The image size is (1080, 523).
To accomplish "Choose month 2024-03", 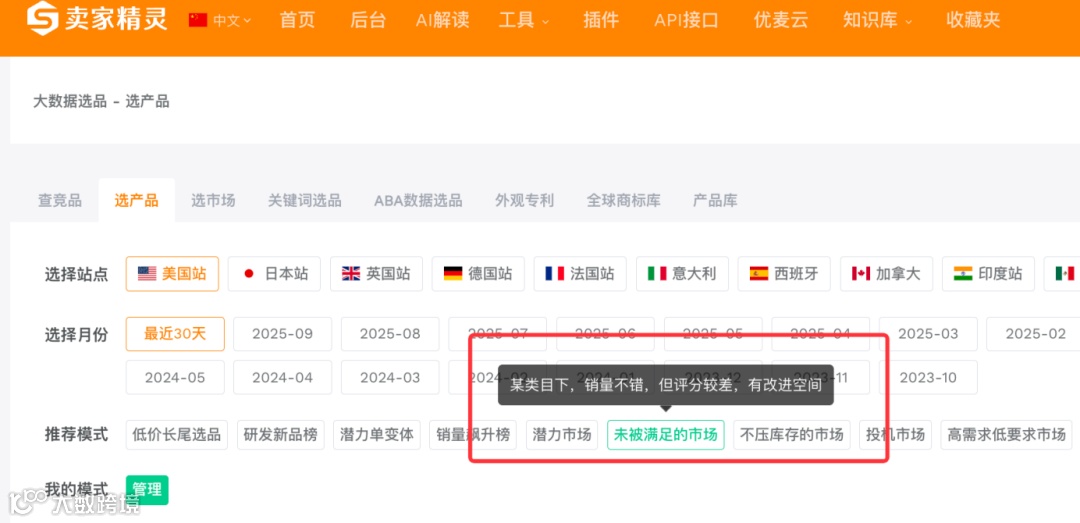I will (390, 378).
